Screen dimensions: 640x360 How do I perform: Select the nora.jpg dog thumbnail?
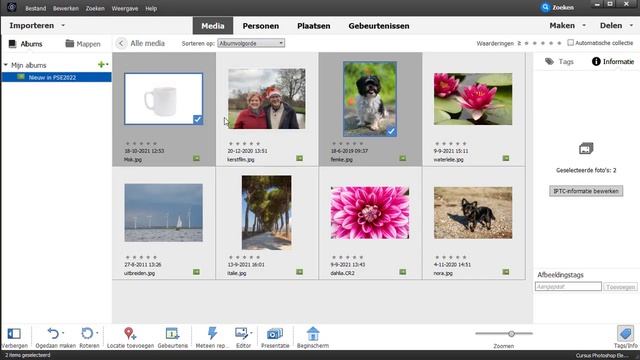click(473, 213)
